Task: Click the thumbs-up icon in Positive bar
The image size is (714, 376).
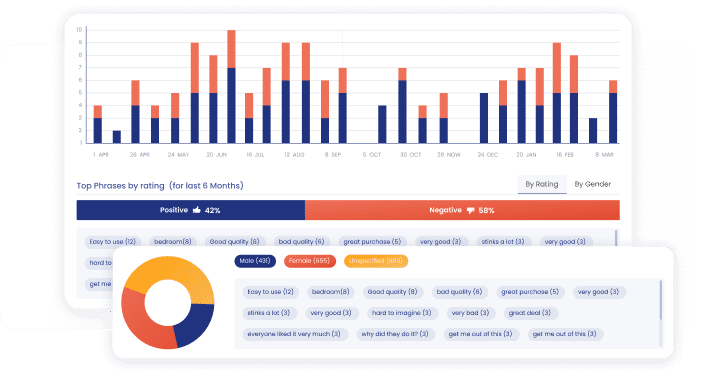Action: click(197, 210)
